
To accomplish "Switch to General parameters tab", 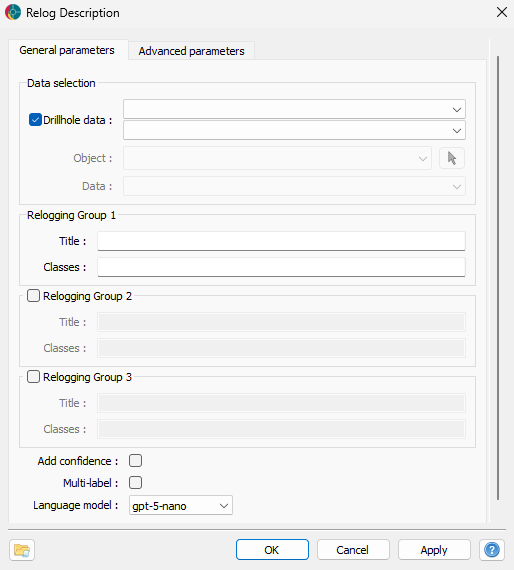I will pos(67,50).
